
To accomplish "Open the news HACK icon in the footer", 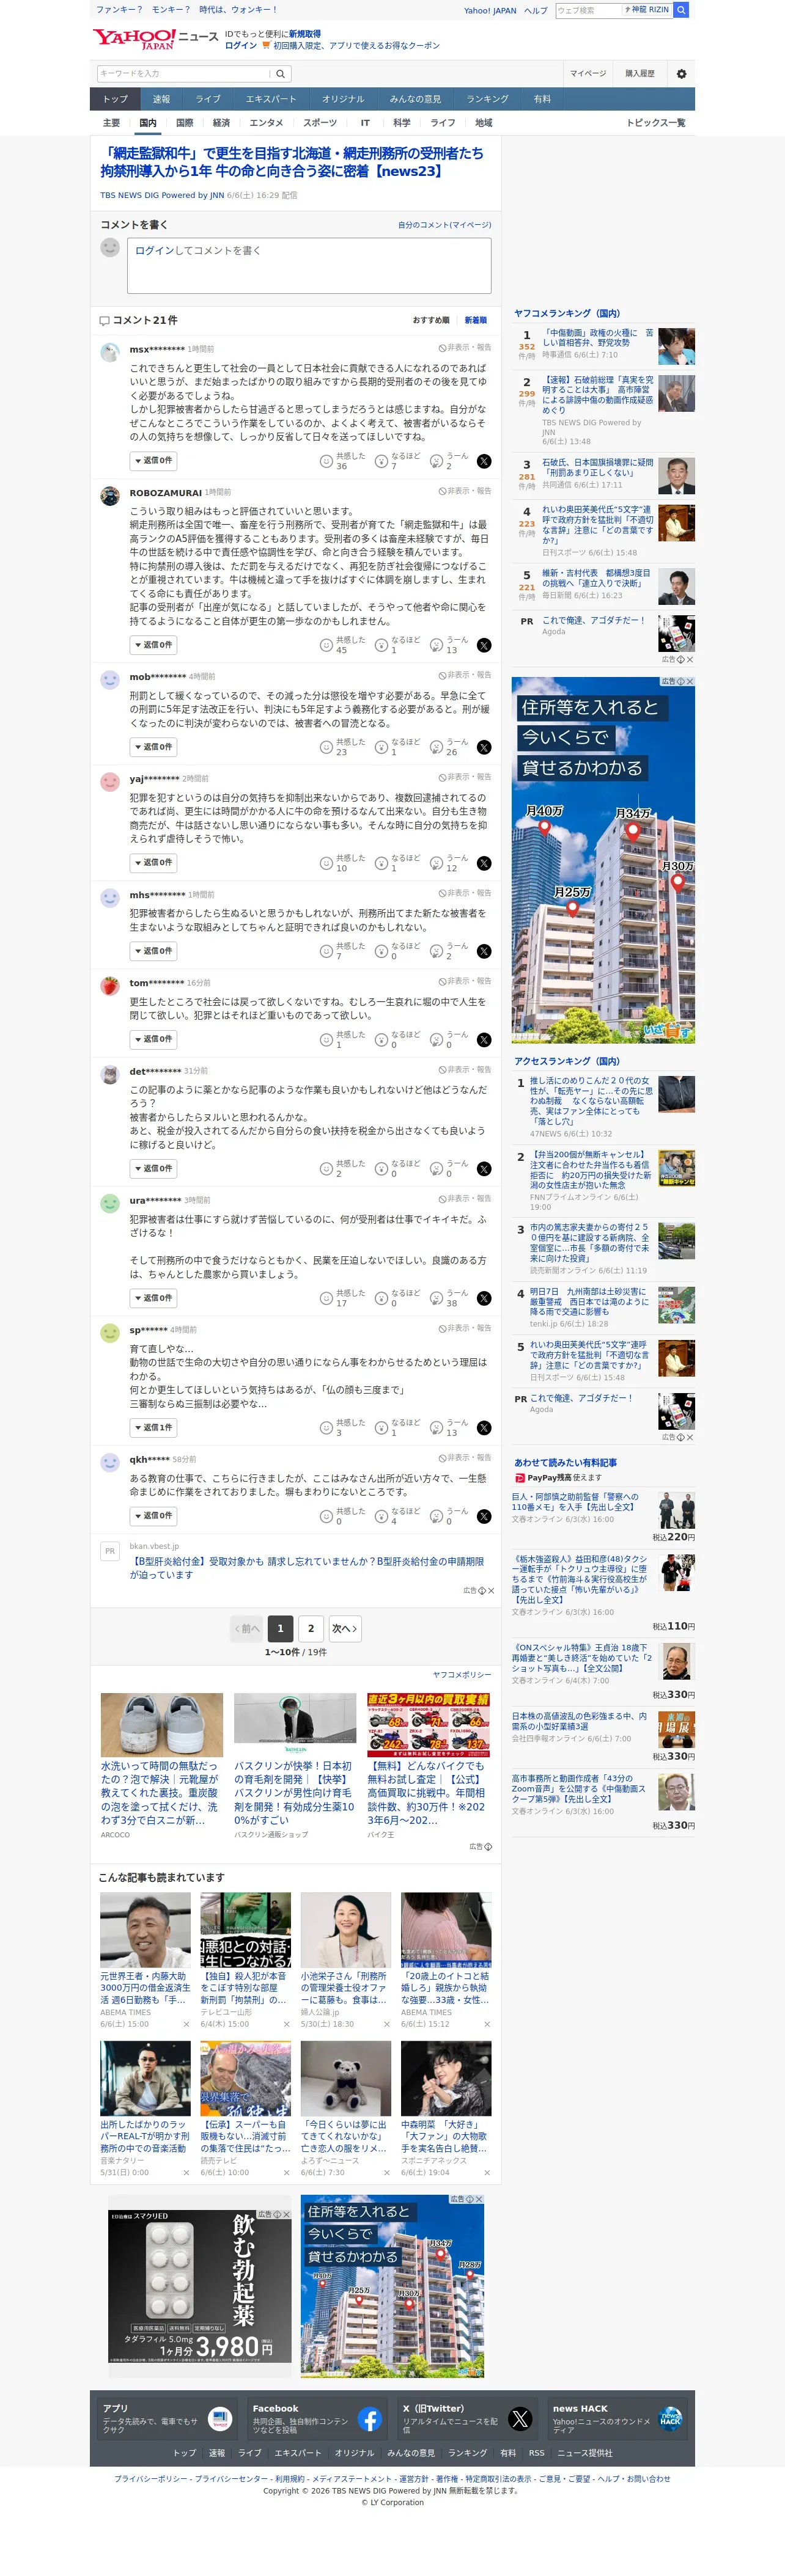I will (x=670, y=2418).
